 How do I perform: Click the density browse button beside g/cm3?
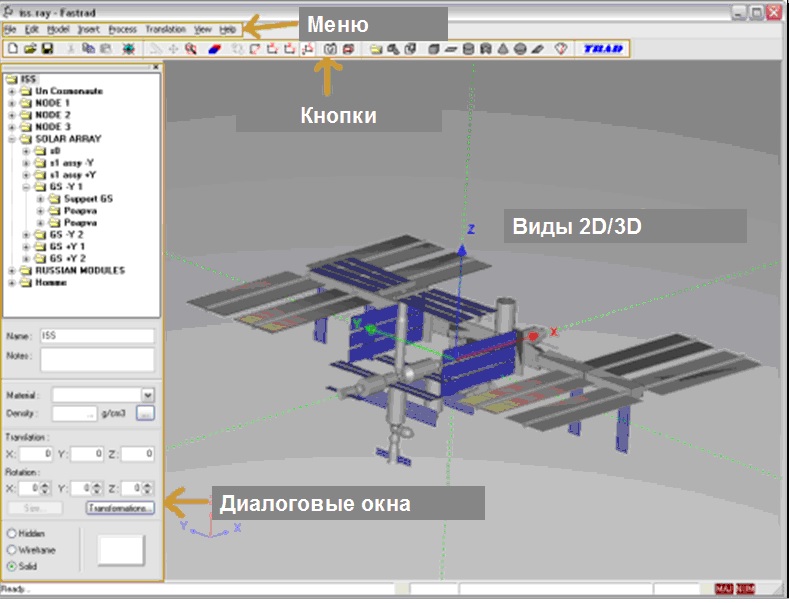(x=144, y=412)
